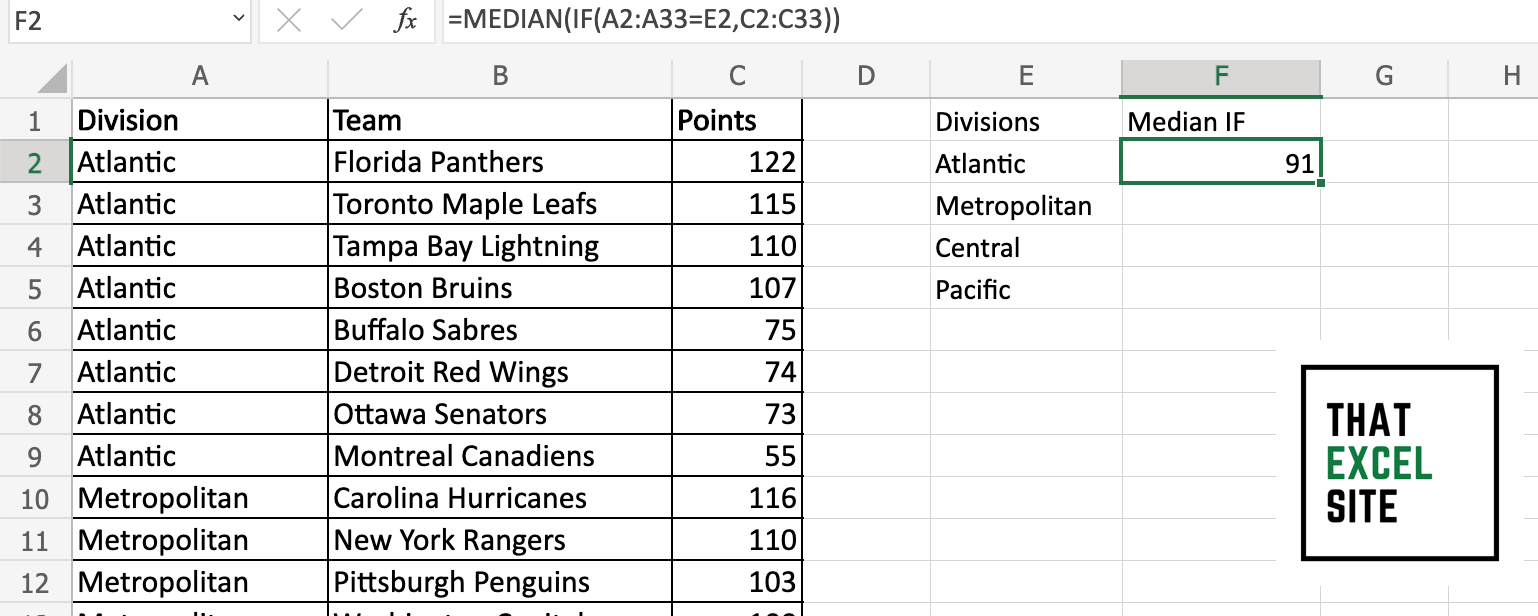
Task: Select column C header
Action: (737, 76)
